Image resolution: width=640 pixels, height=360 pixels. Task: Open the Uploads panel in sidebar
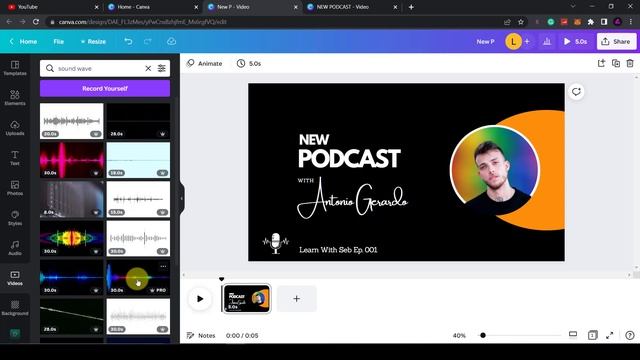(x=15, y=128)
